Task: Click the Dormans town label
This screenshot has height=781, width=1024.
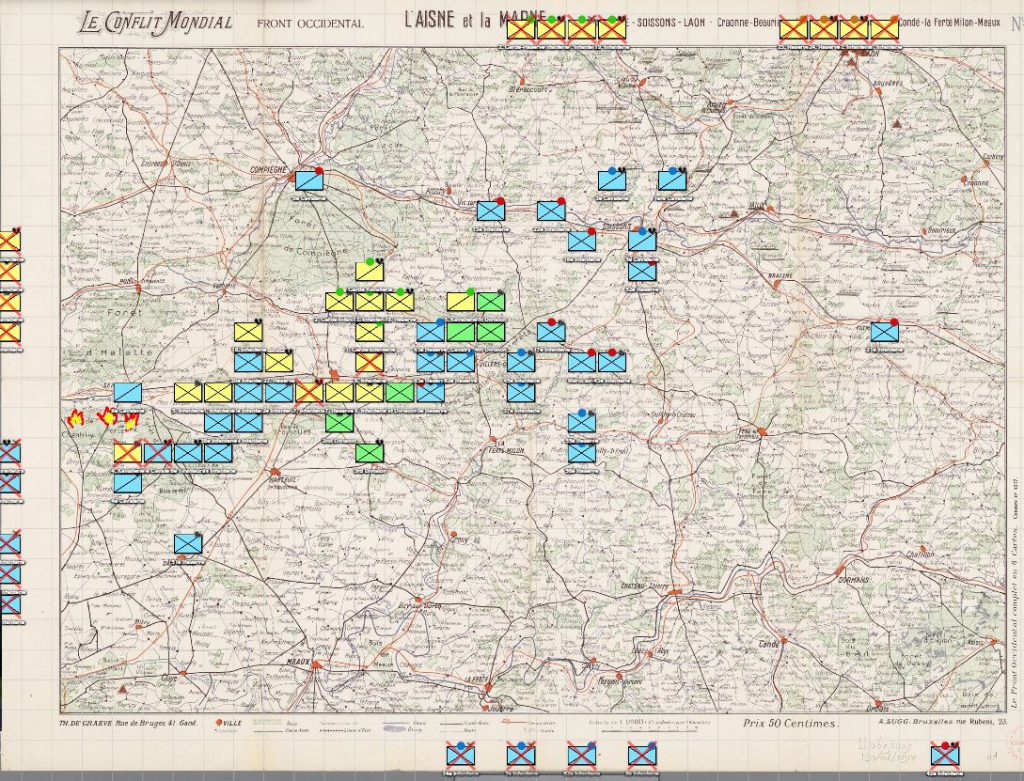Action: 851,580
